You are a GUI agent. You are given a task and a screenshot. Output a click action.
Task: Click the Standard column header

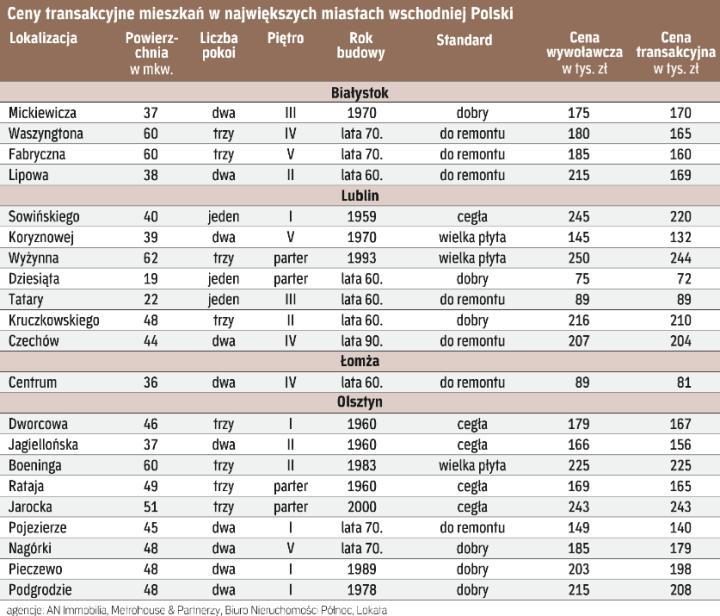click(x=464, y=40)
